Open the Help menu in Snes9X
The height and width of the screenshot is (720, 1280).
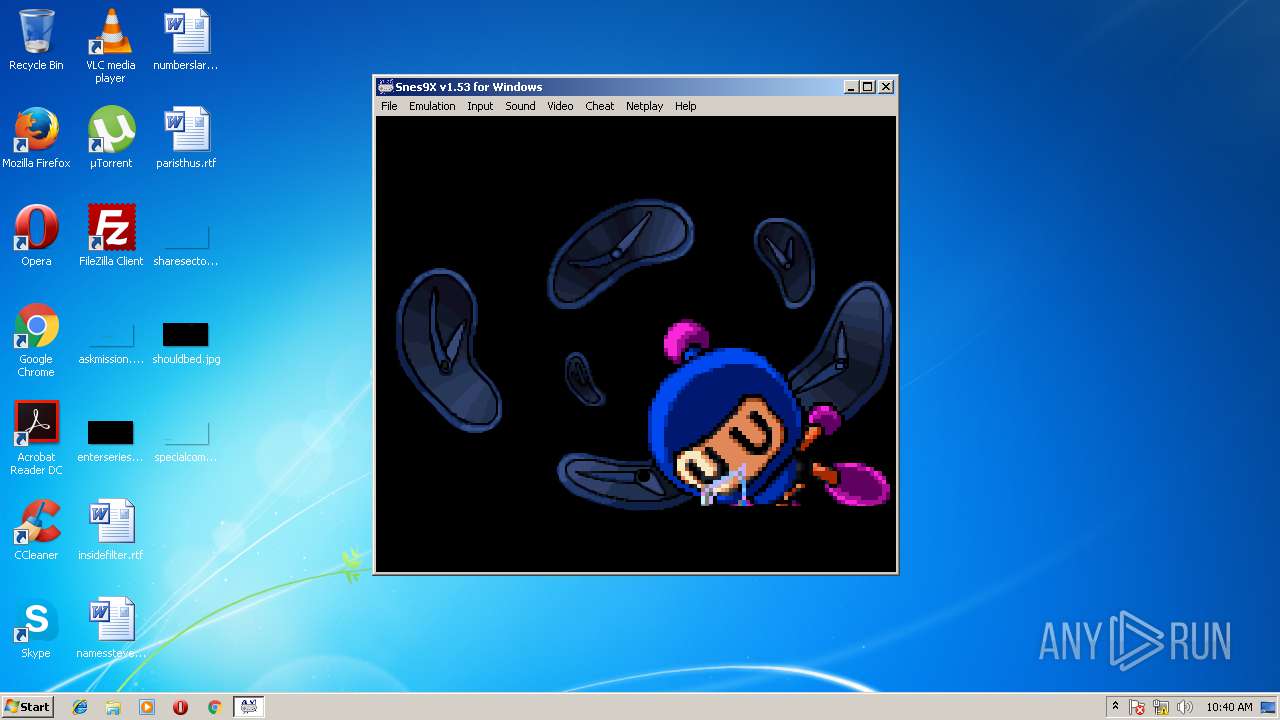click(x=685, y=106)
